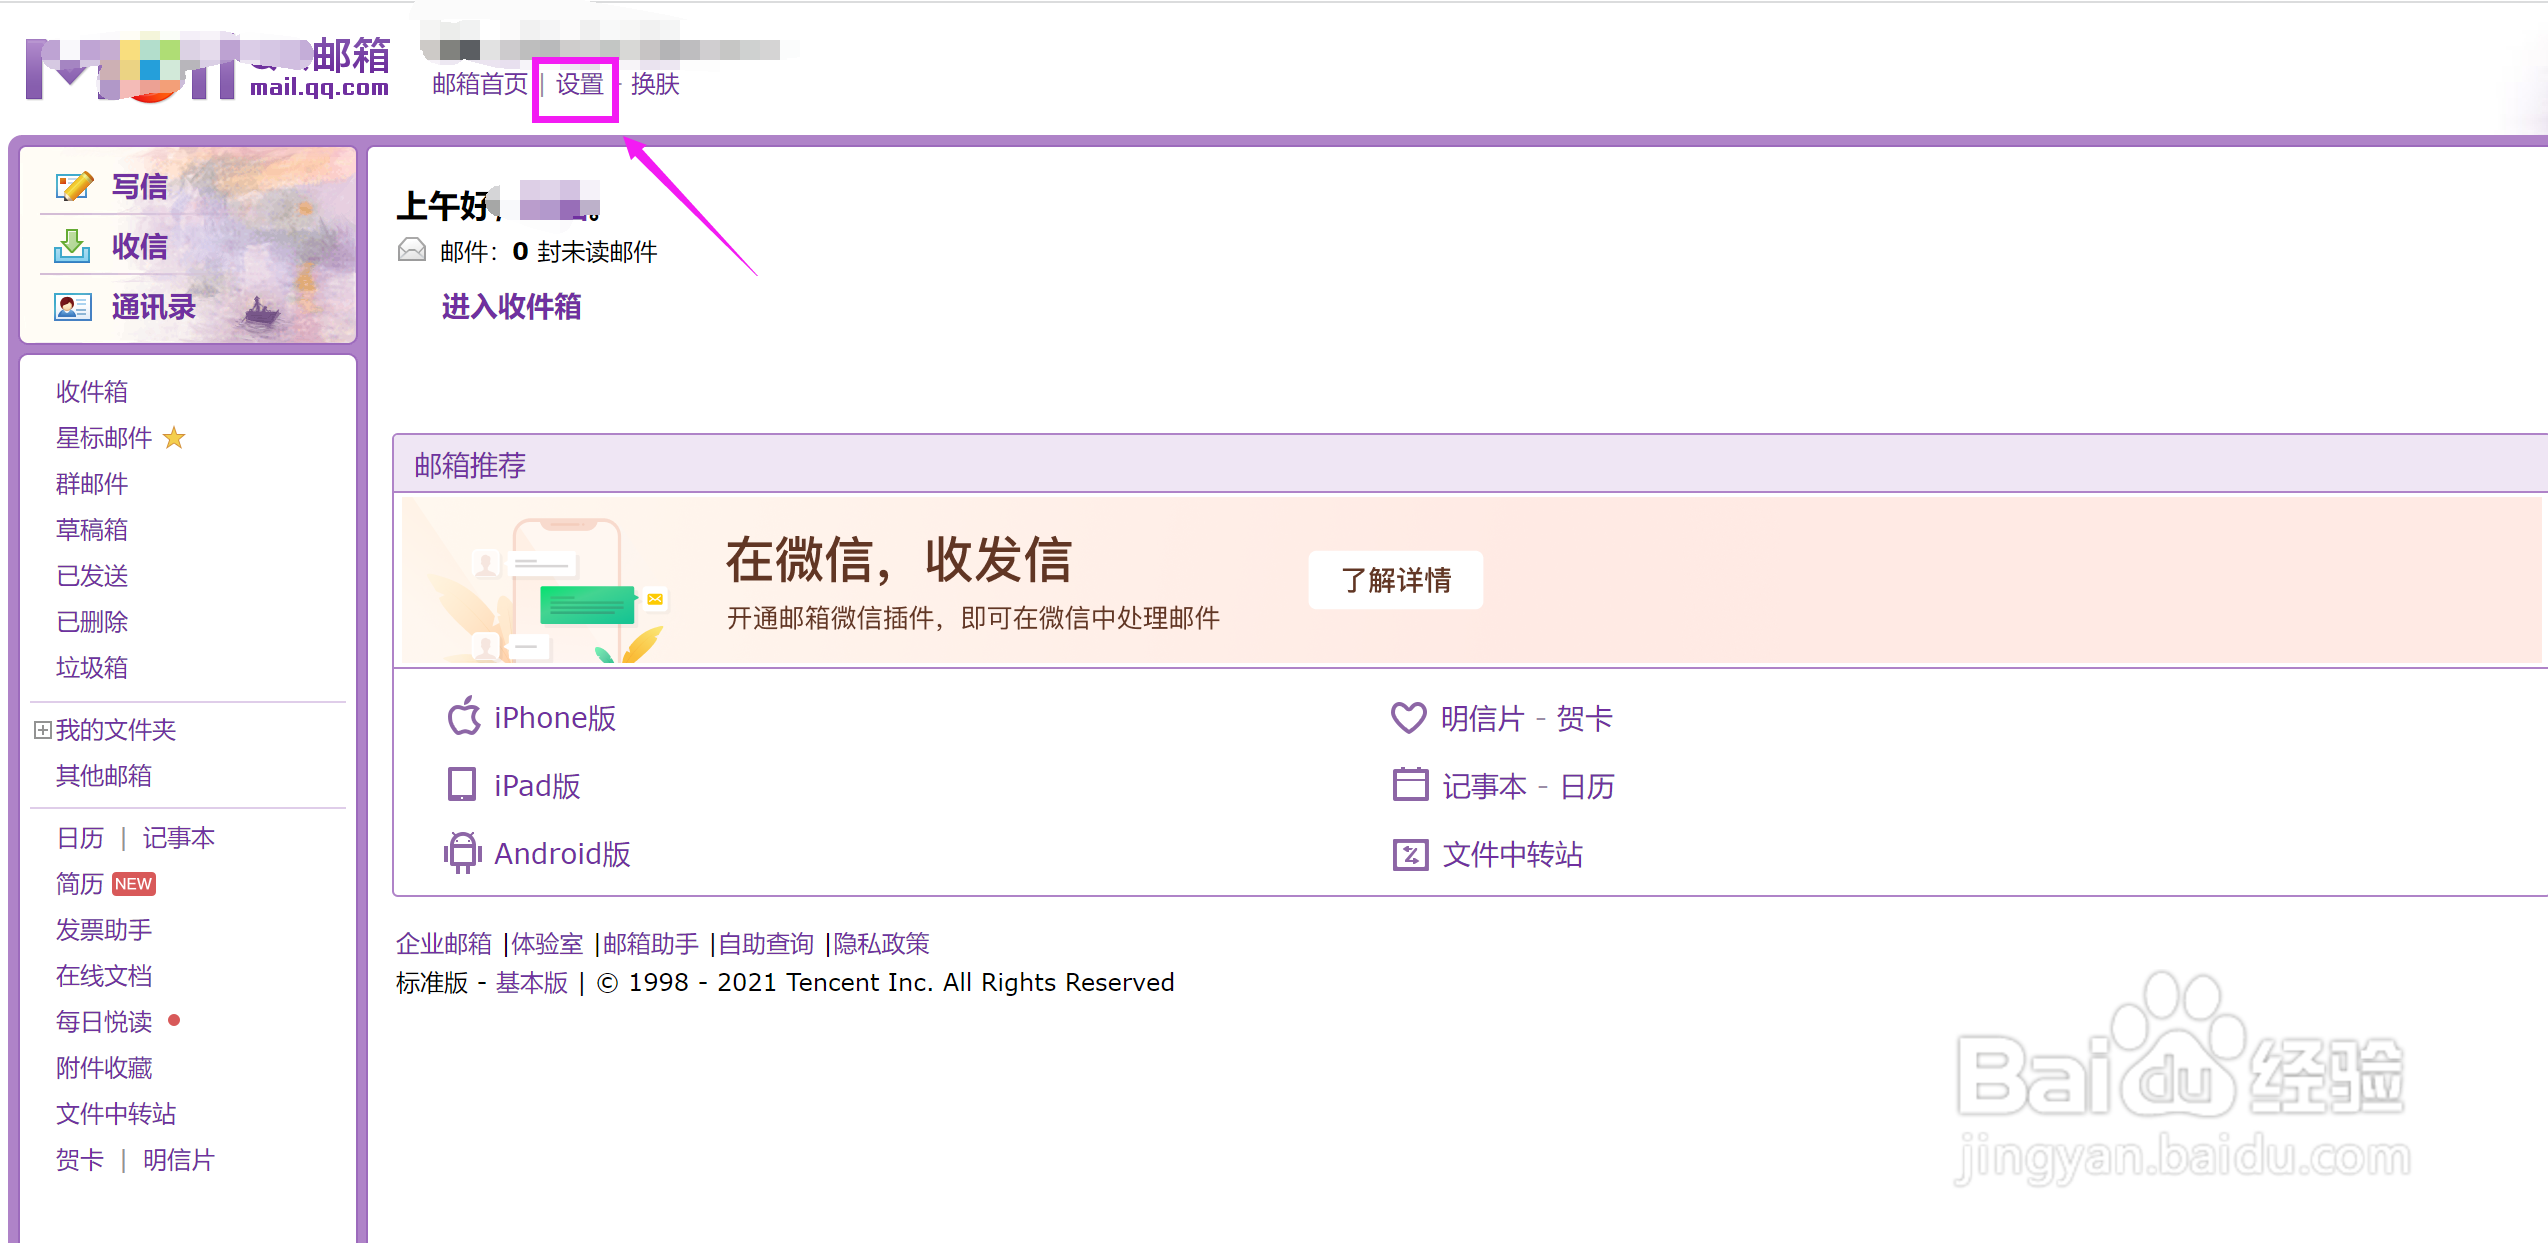
Task: Switch to 基本版 via footer link
Action: pos(531,983)
